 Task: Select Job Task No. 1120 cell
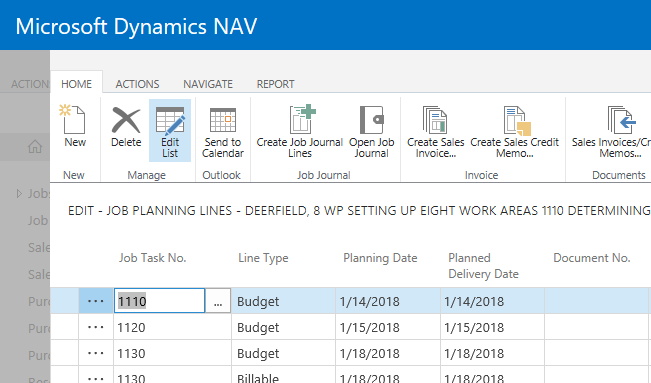tap(172, 327)
